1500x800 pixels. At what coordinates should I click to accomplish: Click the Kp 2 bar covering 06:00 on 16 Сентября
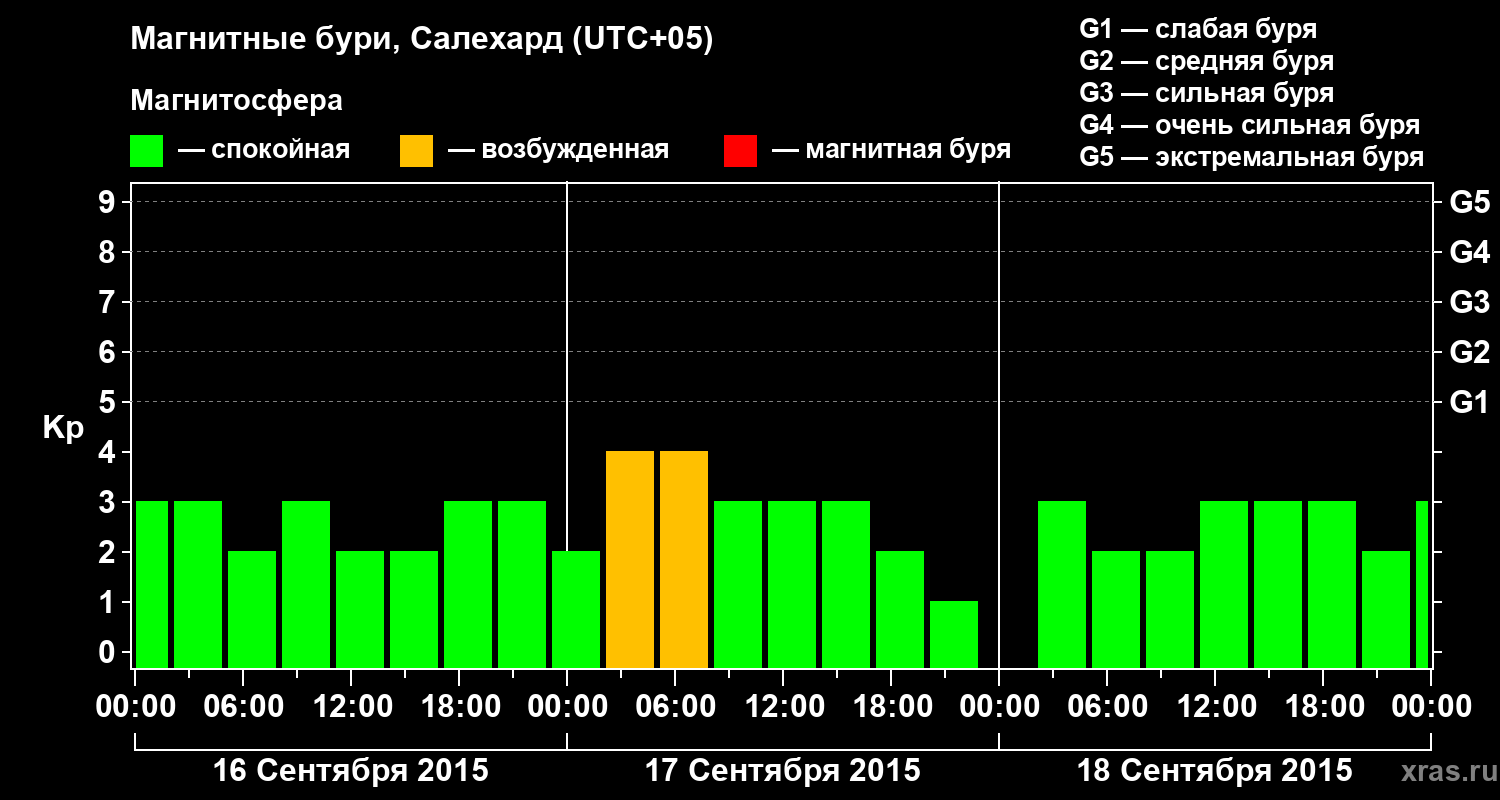coord(252,609)
